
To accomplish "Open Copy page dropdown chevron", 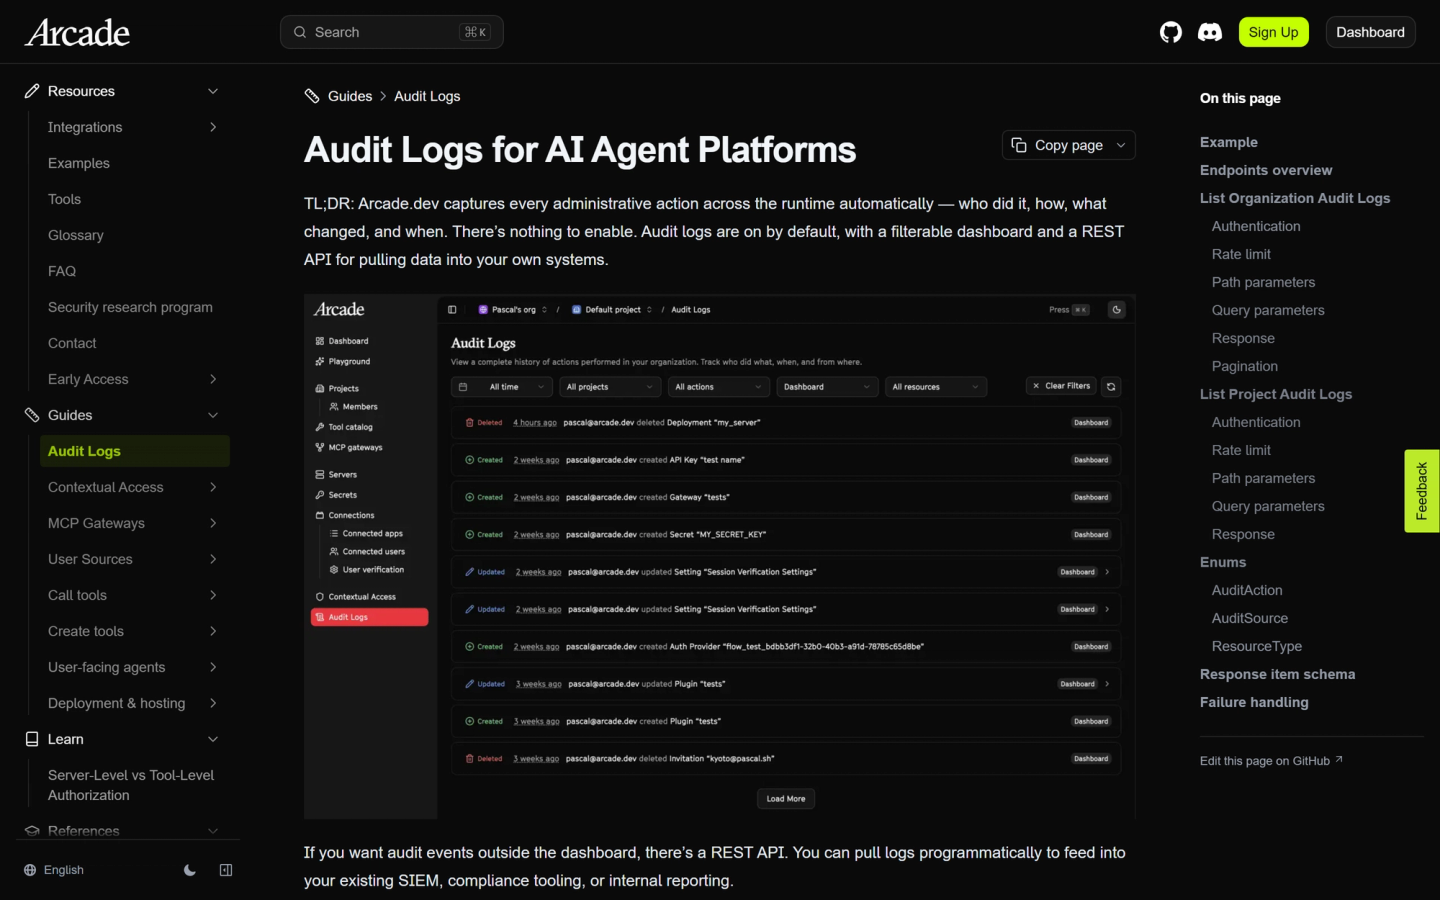I will (1121, 145).
